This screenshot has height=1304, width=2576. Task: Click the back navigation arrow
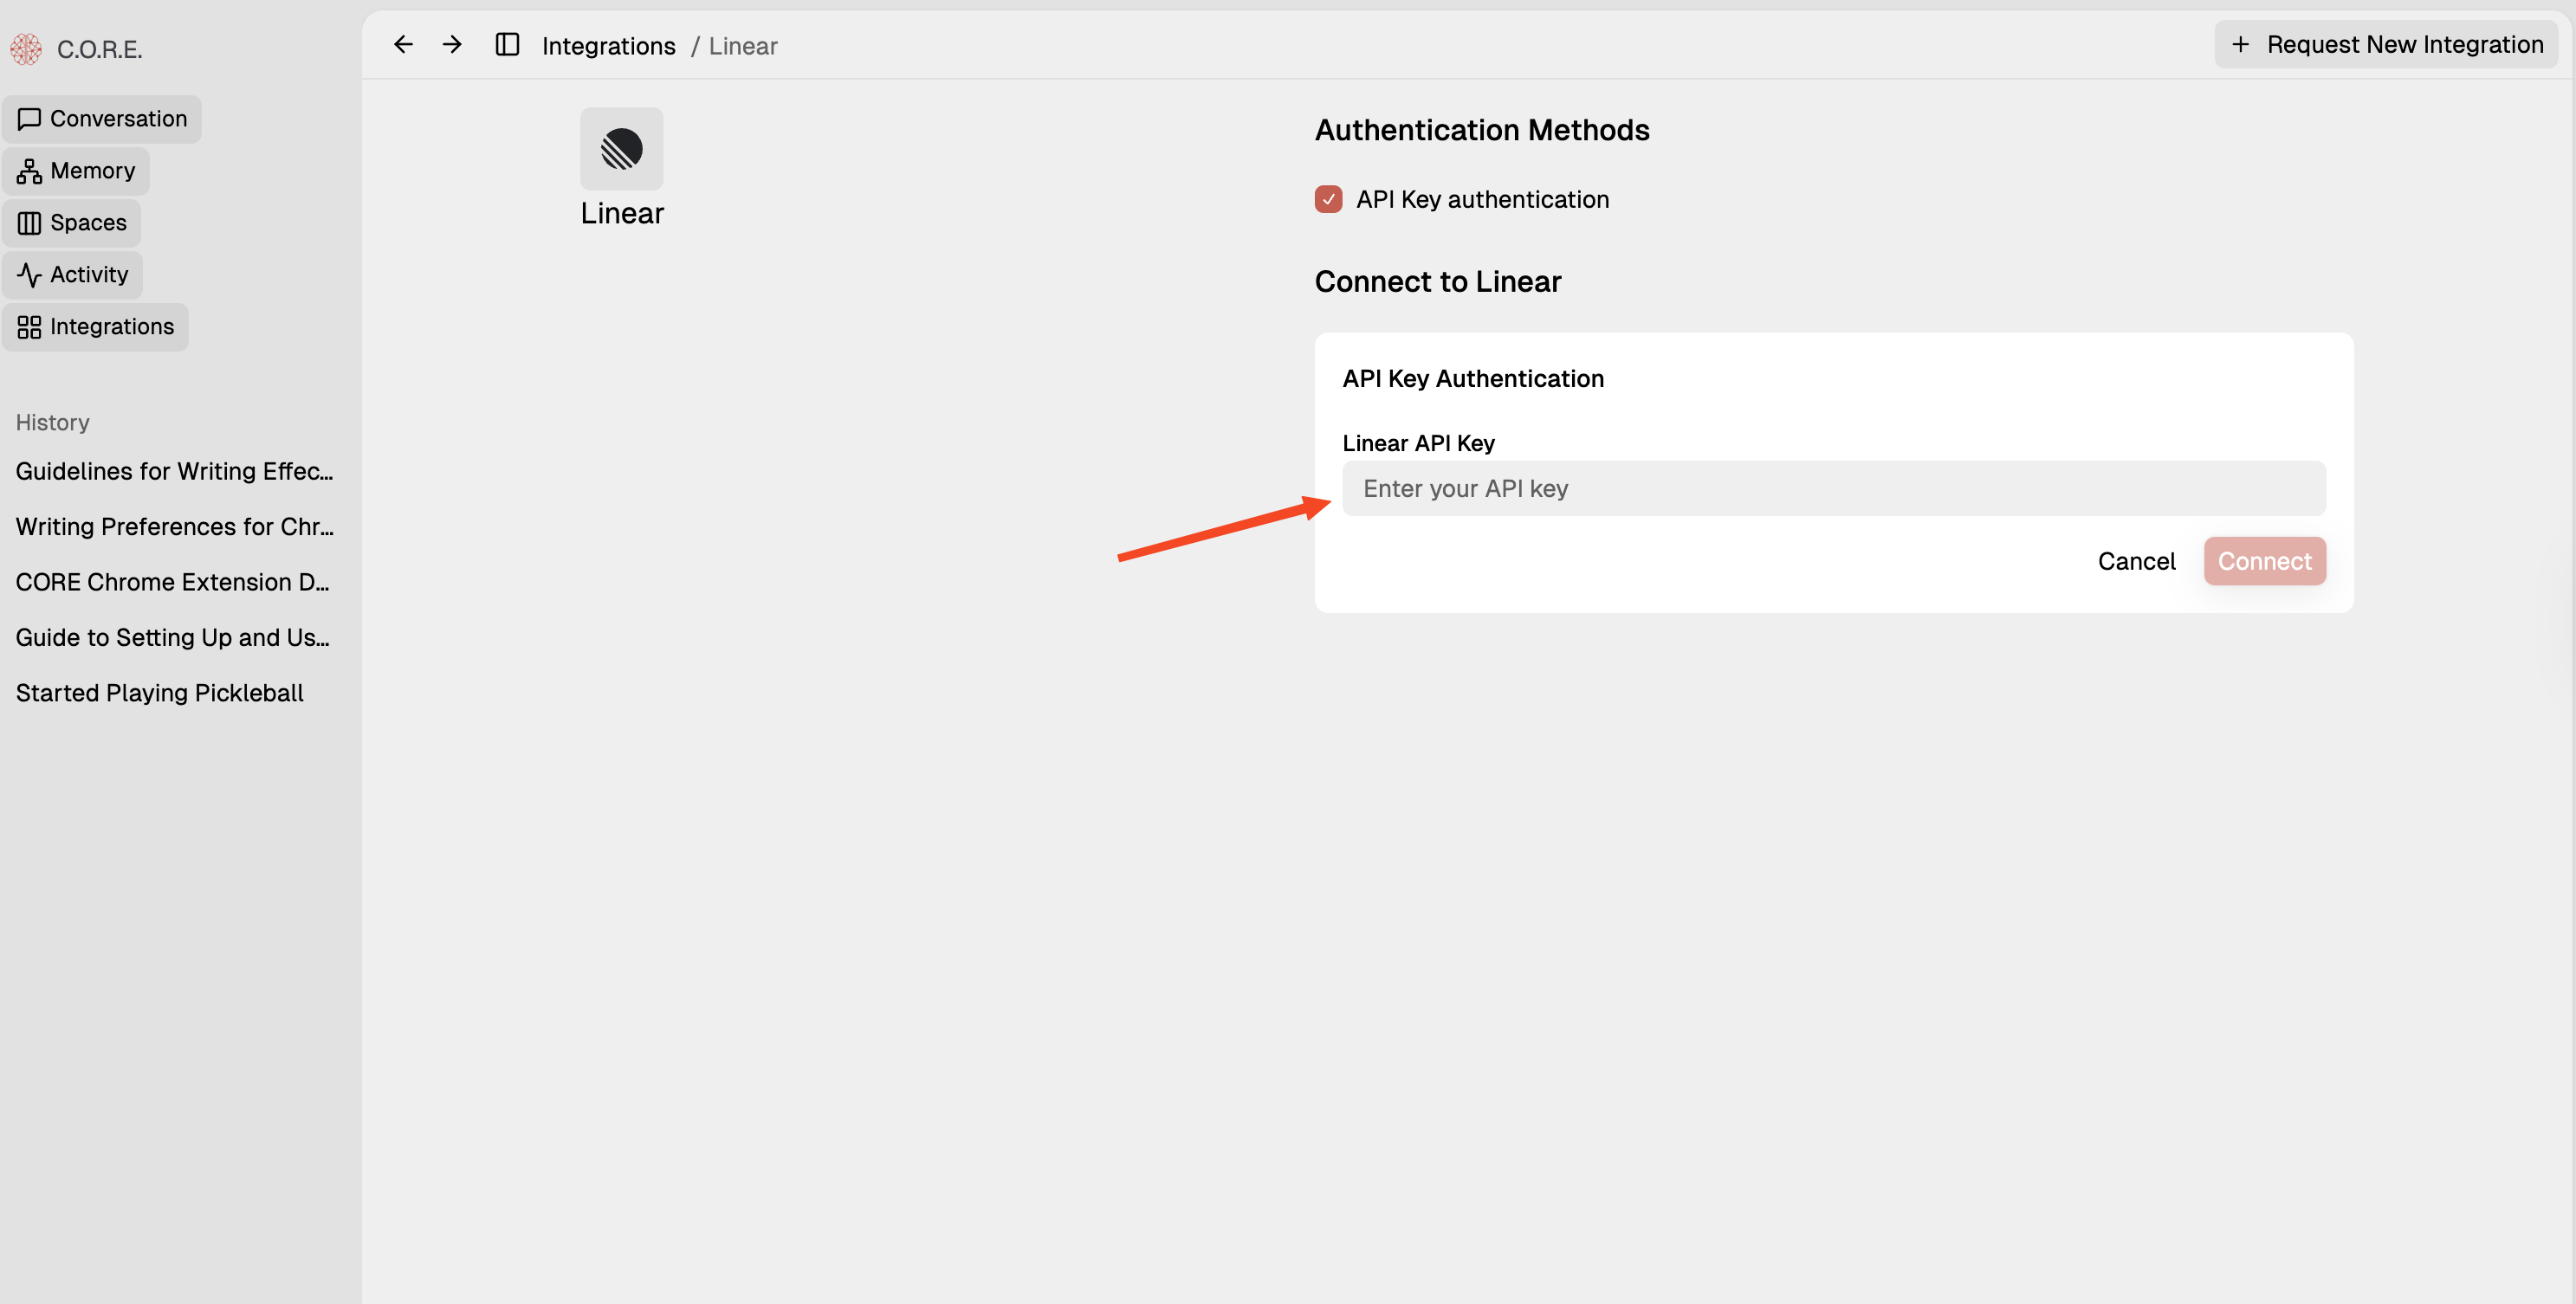402,44
